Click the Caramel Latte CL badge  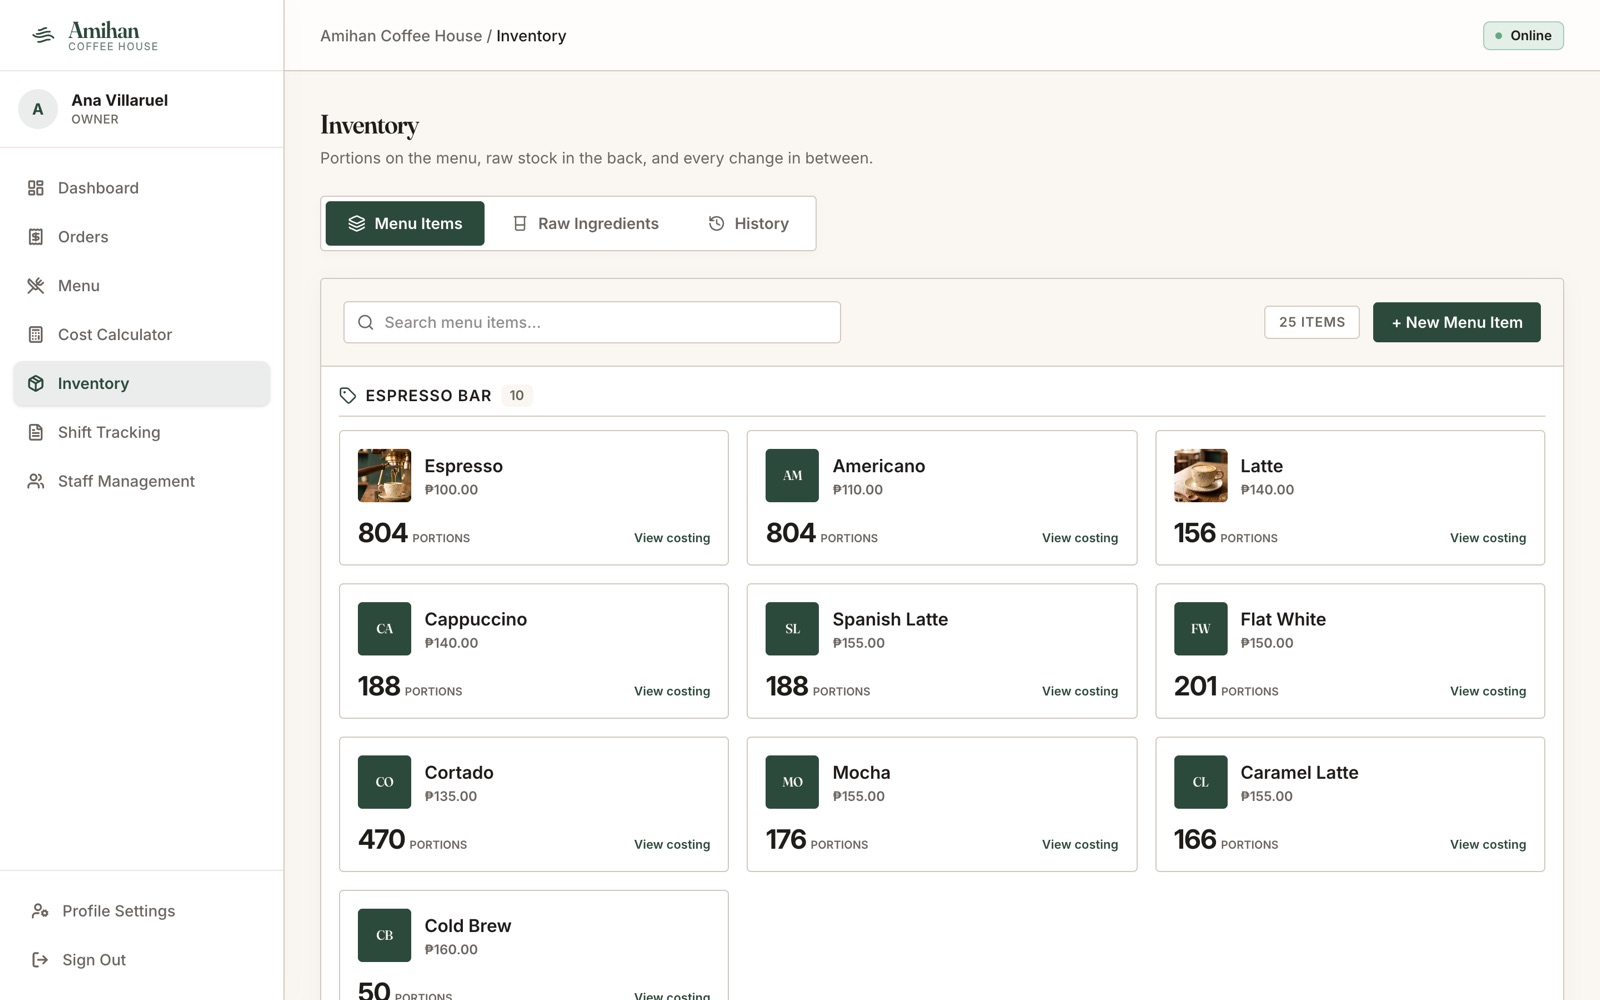click(1200, 782)
